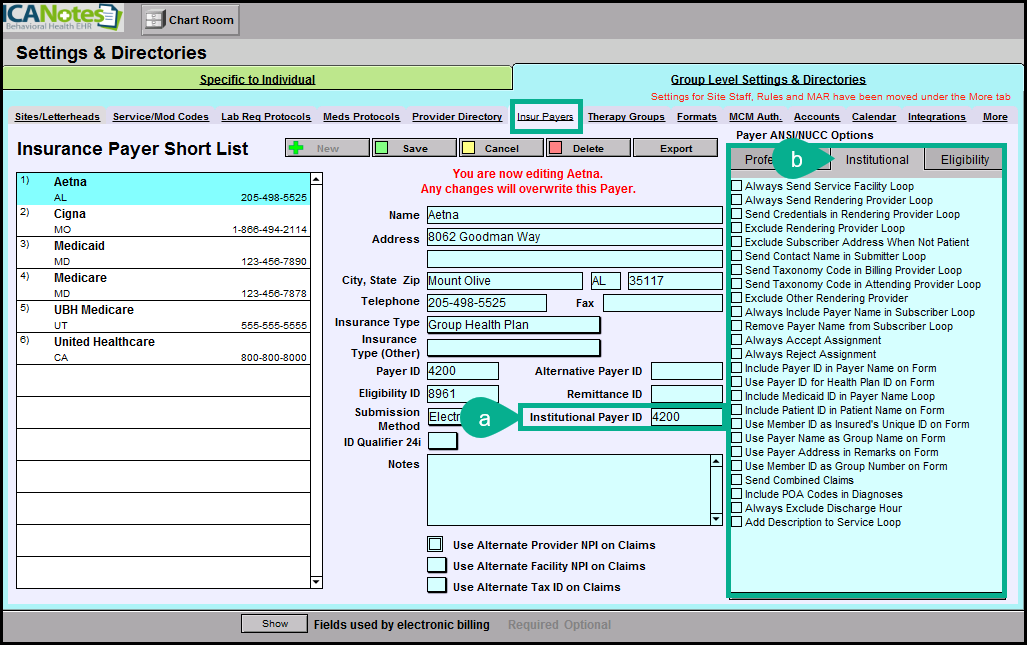Enable Always Send Service Facility Loop

pyautogui.click(x=737, y=186)
